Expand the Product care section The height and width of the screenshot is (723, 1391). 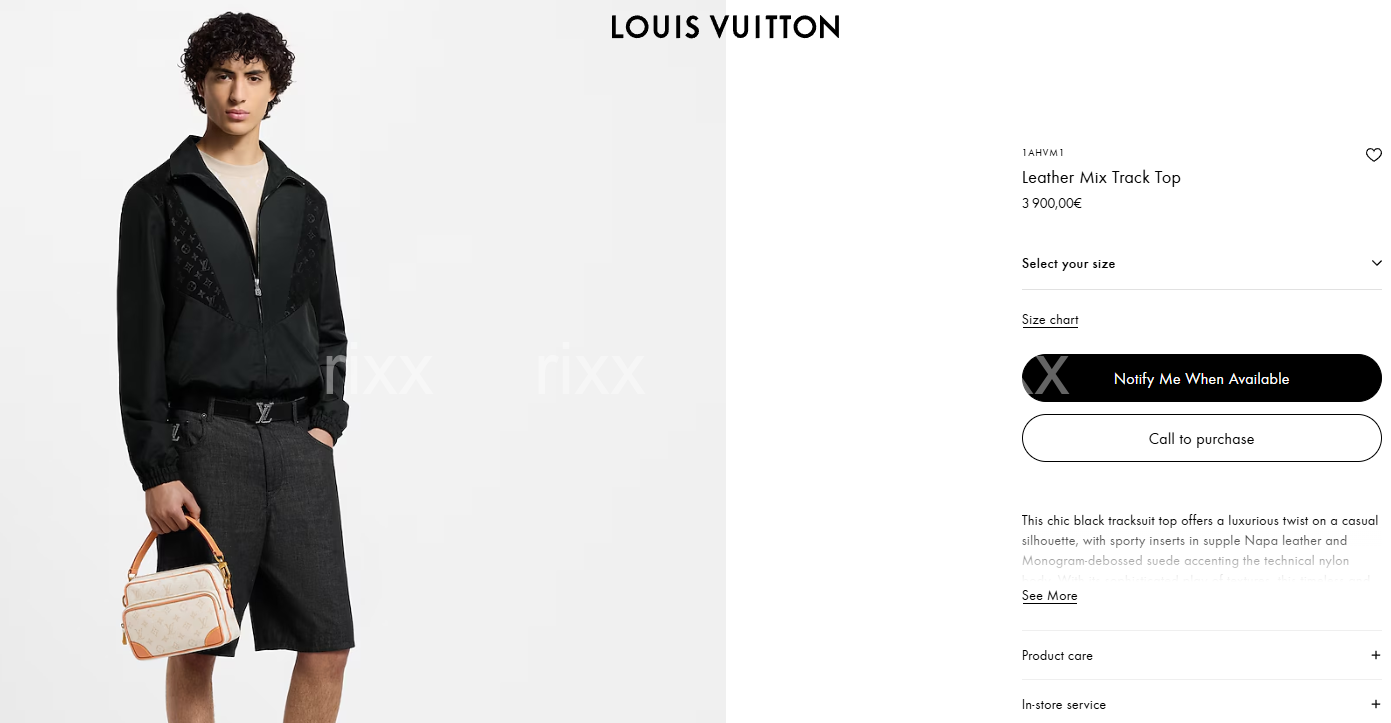[1201, 655]
